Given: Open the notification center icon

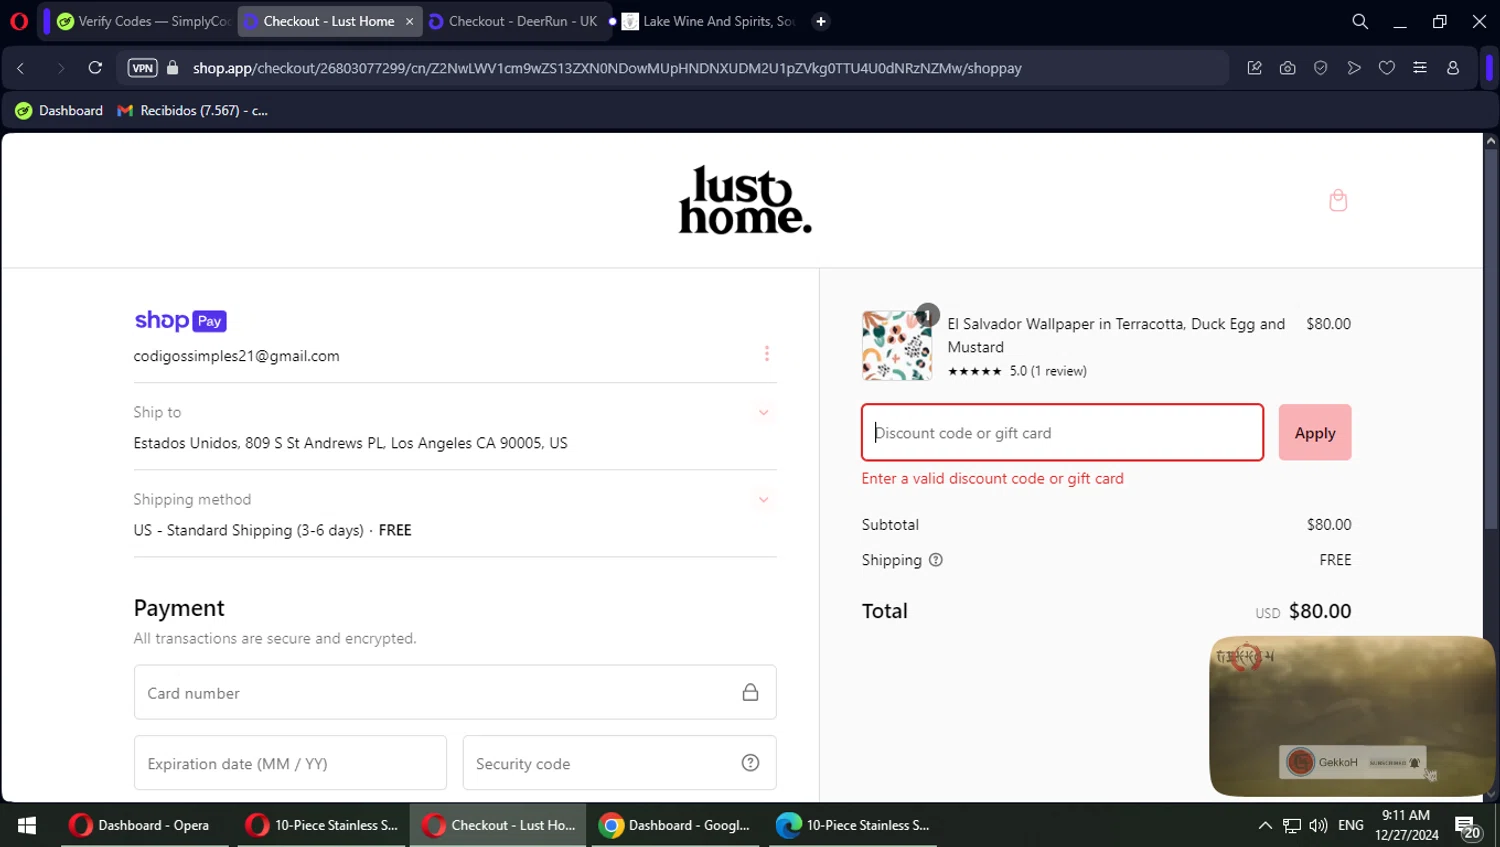Looking at the screenshot, I should (1467, 826).
